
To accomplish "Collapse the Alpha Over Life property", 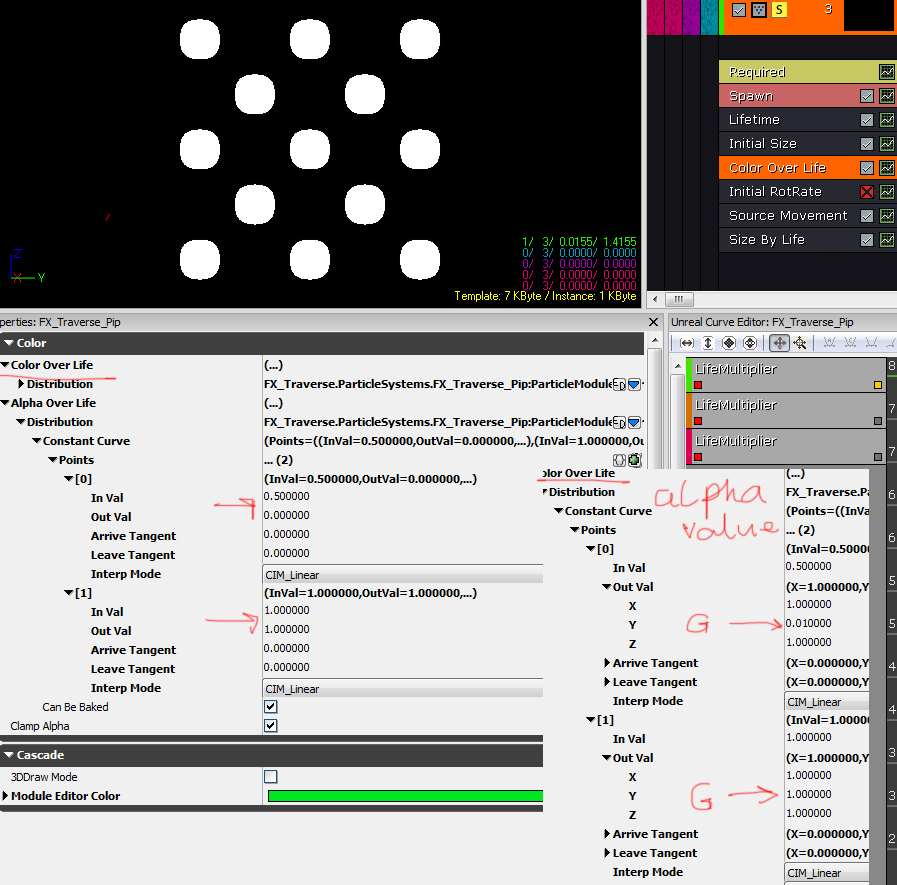I will [5, 403].
